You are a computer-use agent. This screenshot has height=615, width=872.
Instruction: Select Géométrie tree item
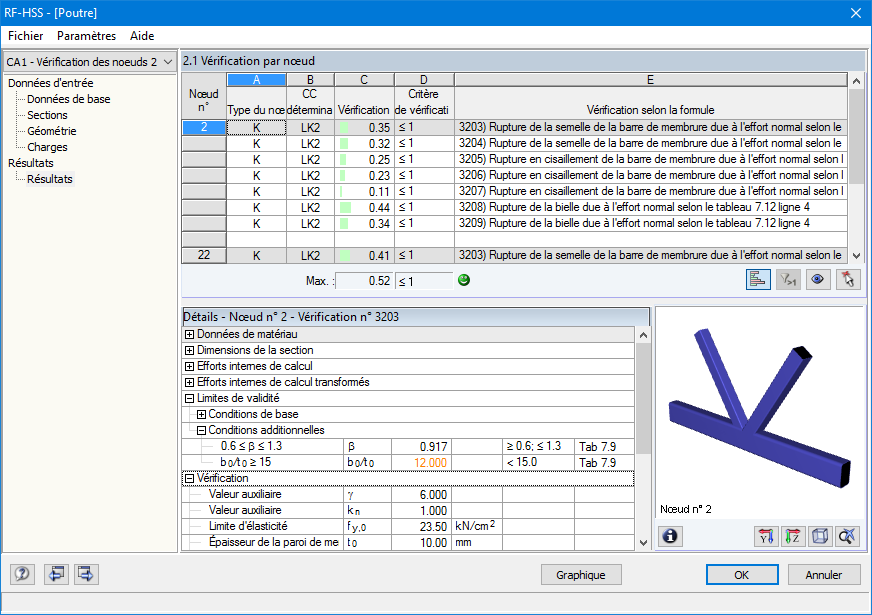pyautogui.click(x=52, y=131)
